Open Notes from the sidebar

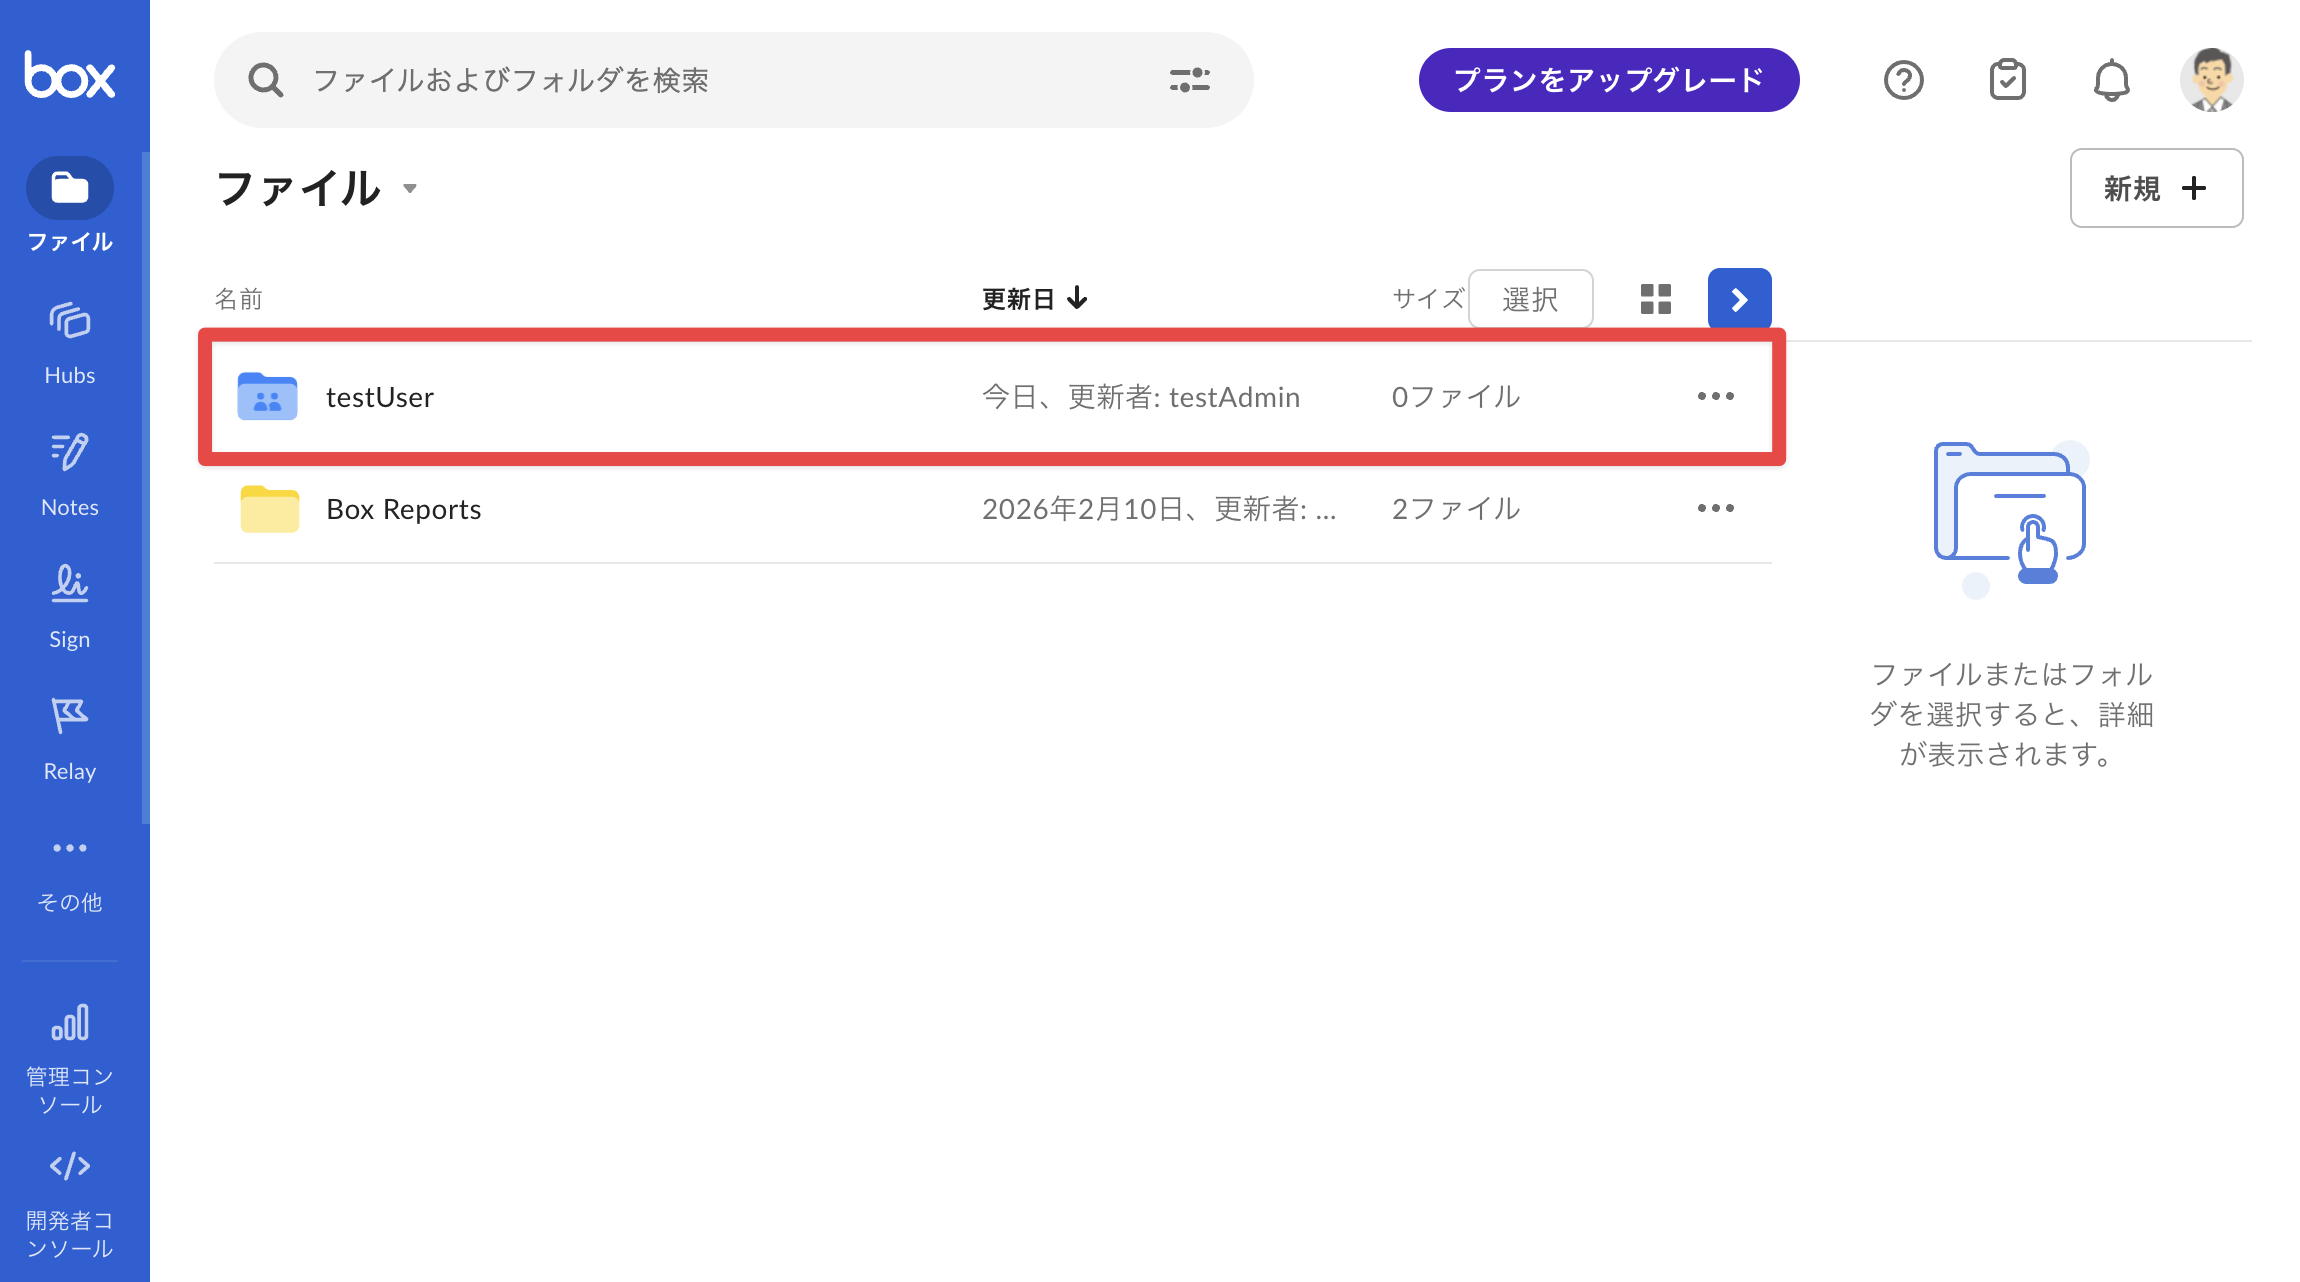pos(70,475)
